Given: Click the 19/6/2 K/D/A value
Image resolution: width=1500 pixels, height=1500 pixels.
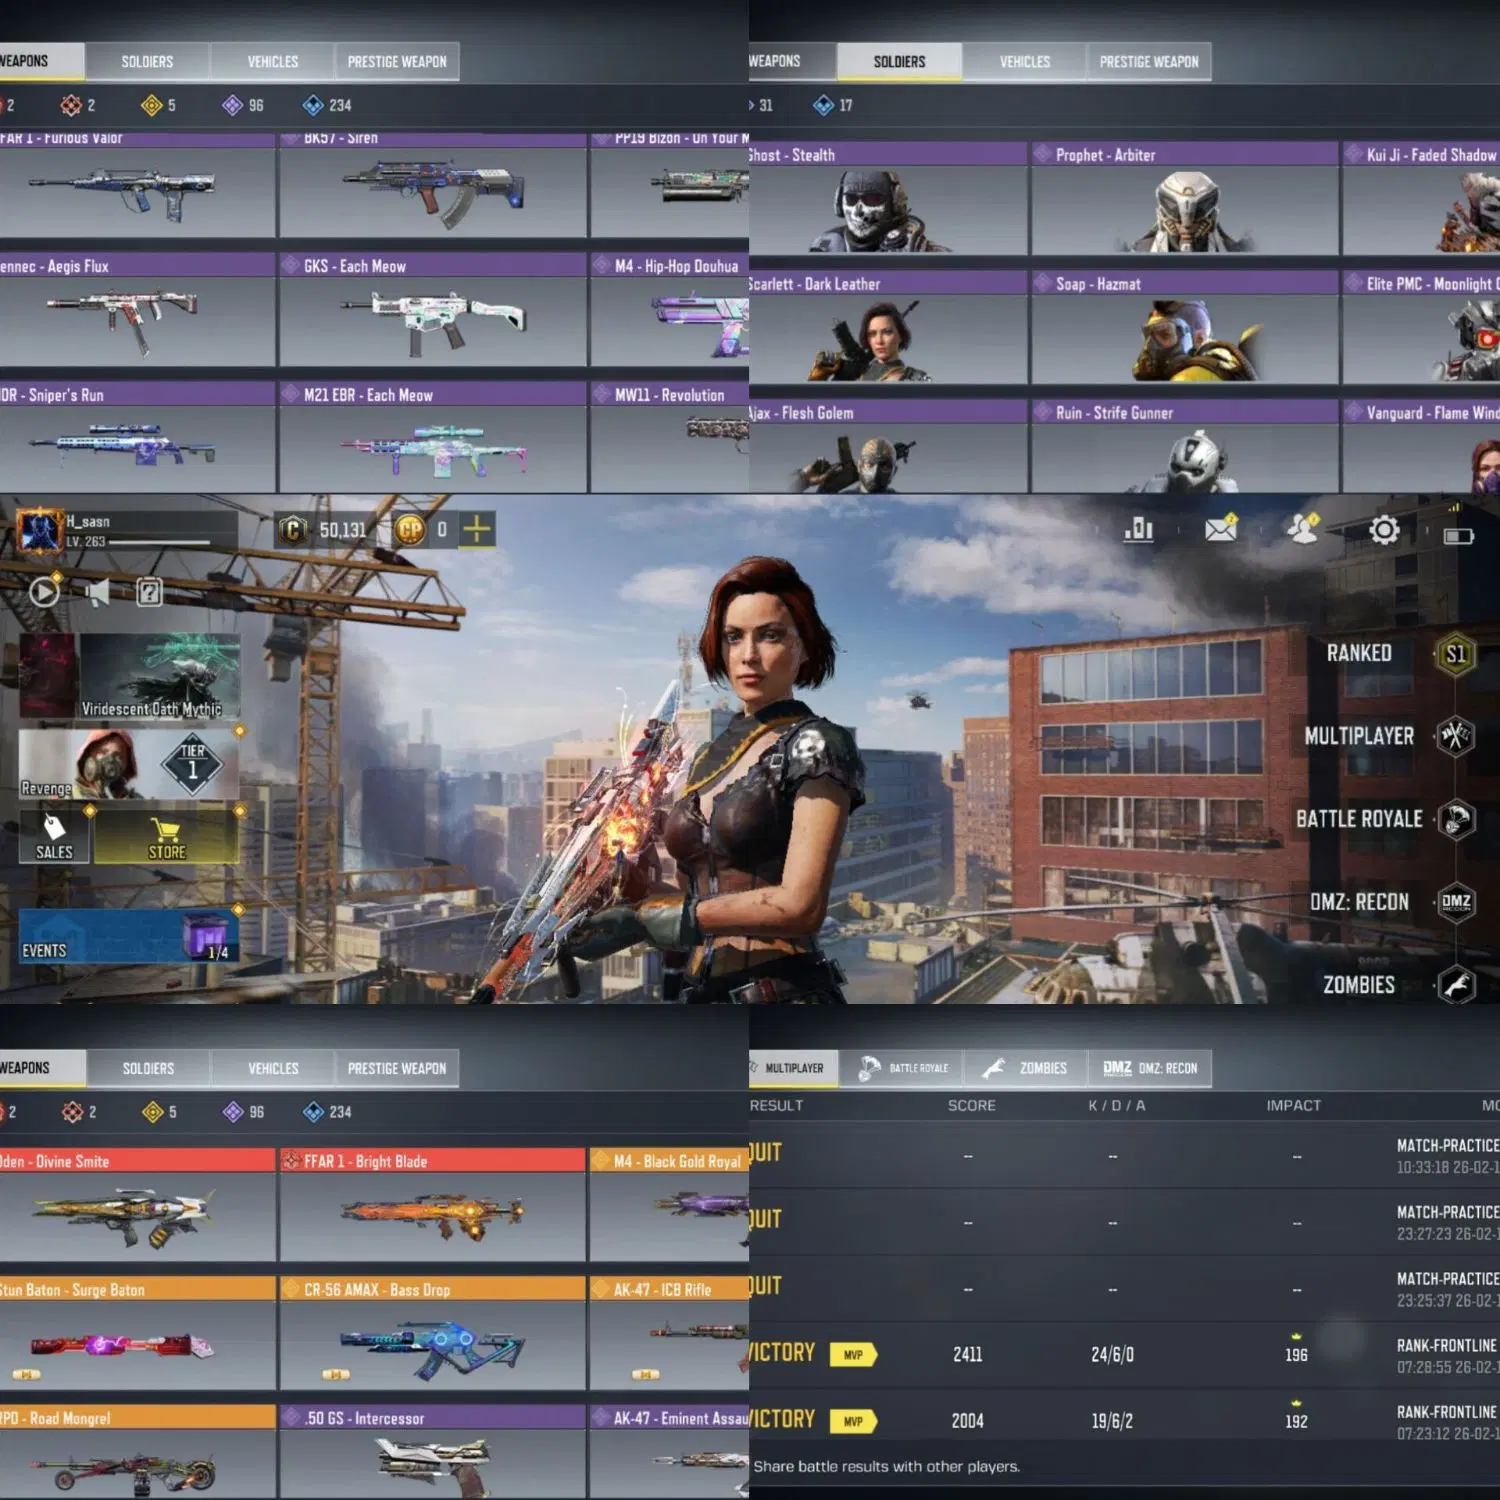Looking at the screenshot, I should pos(1112,1421).
